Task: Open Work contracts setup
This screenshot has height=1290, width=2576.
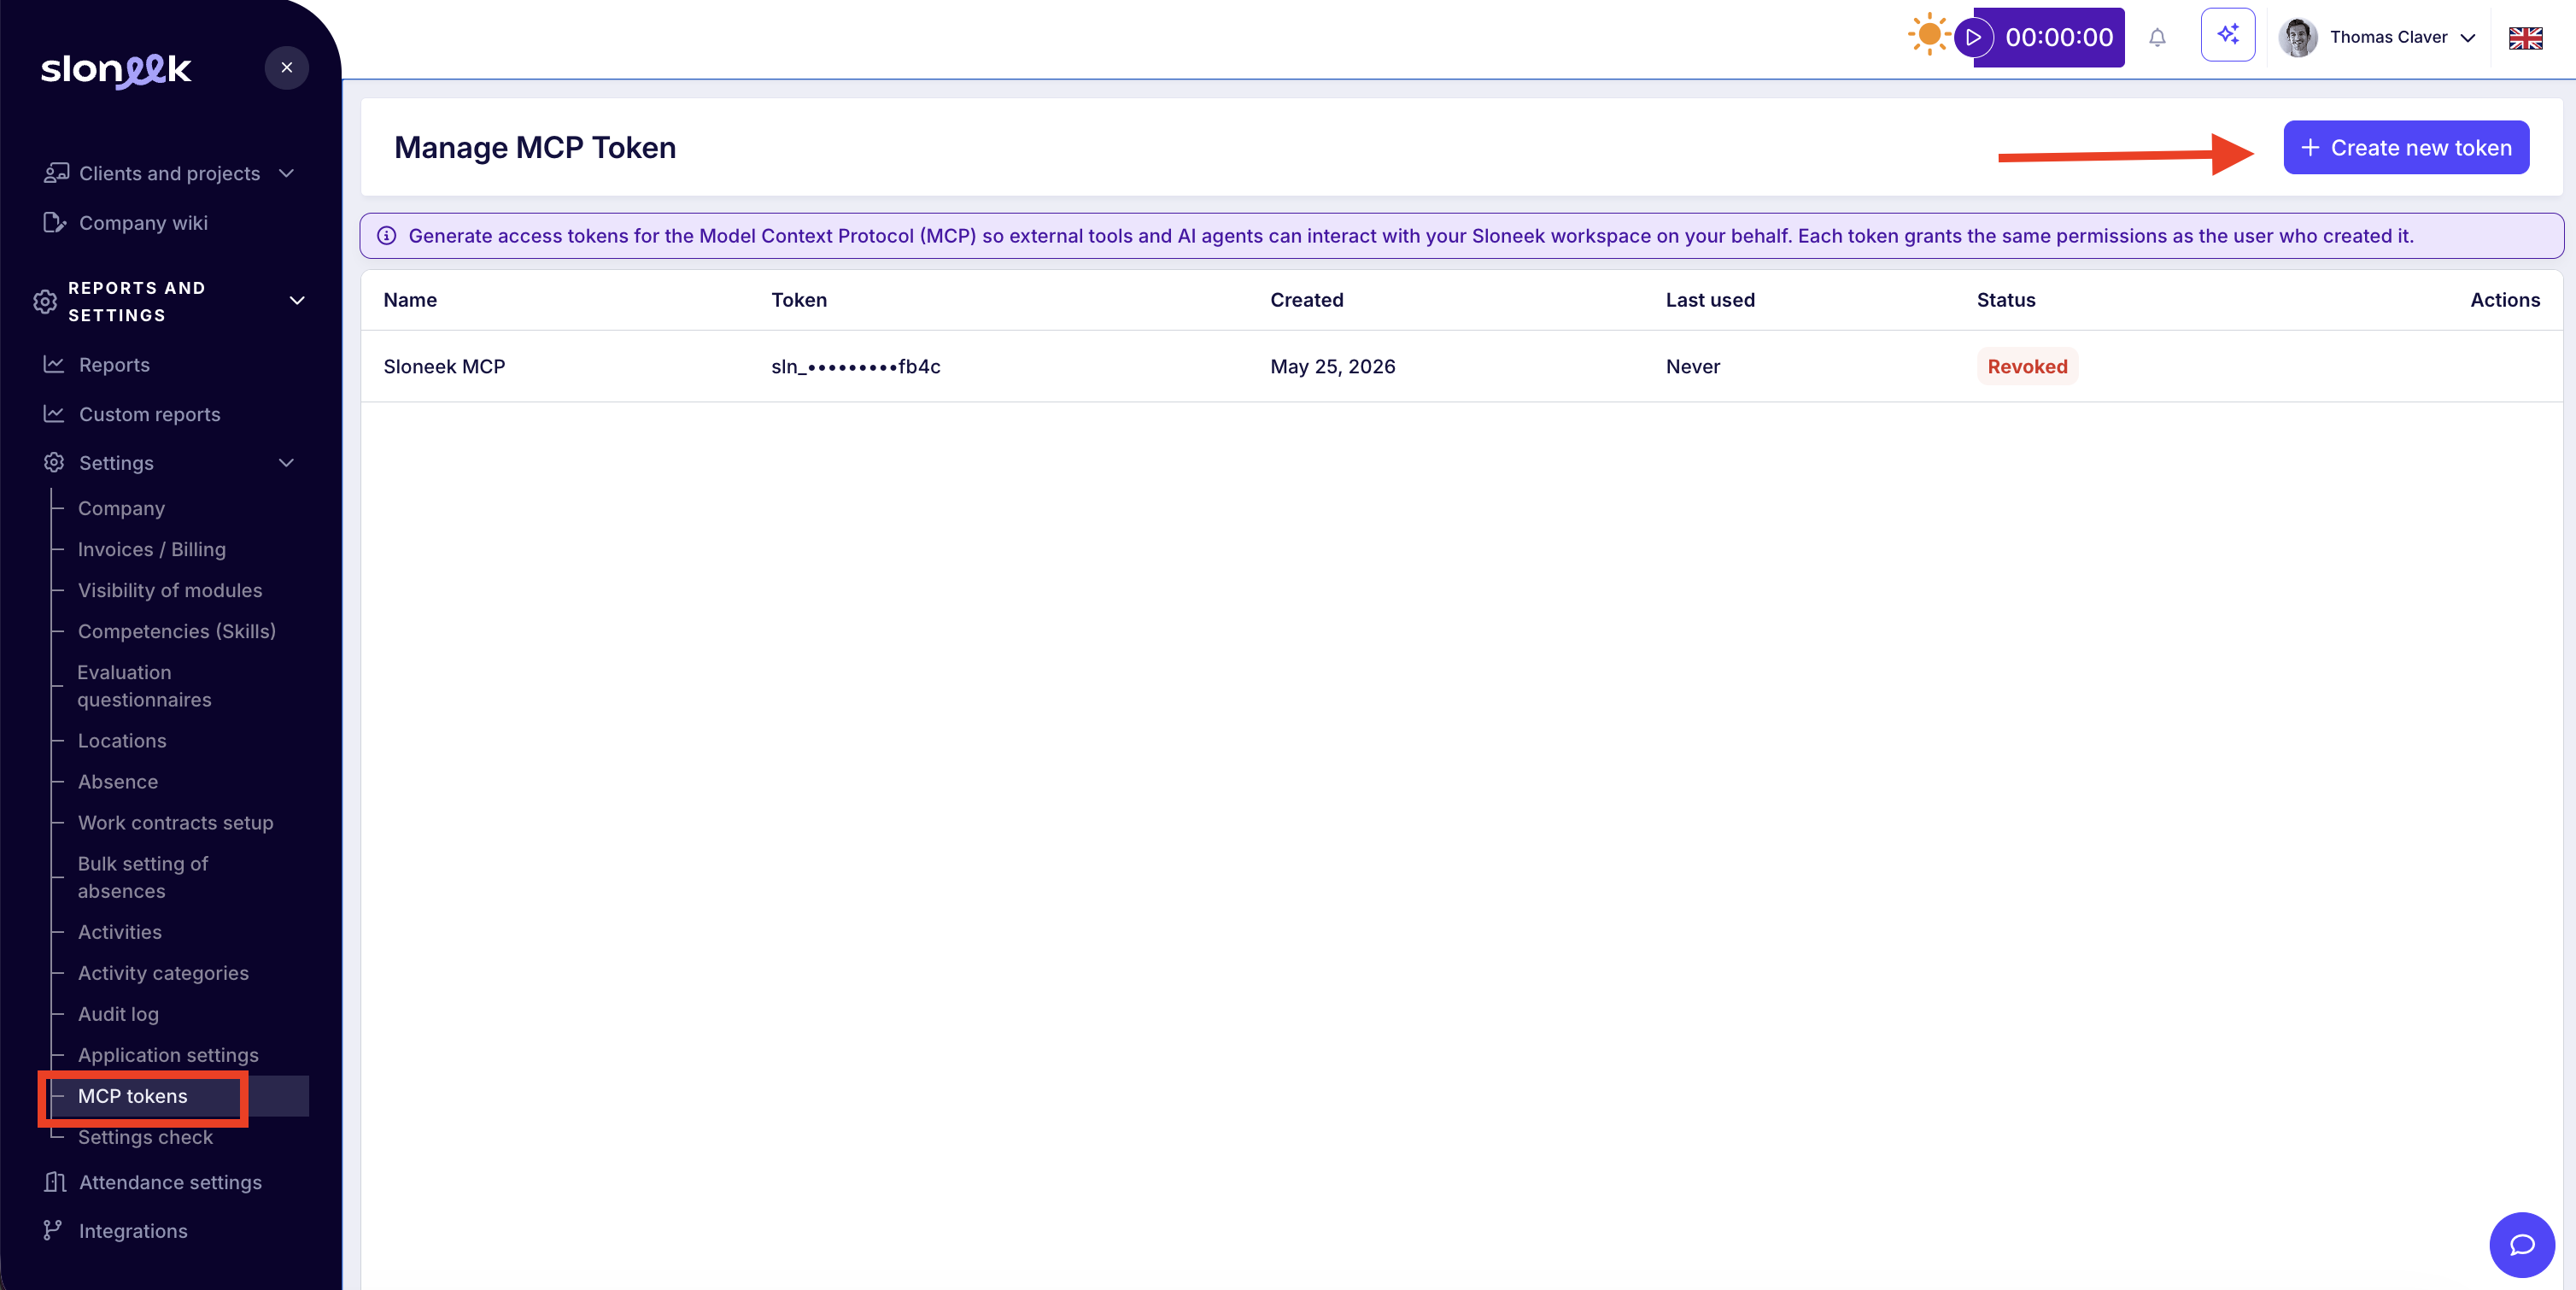Action: [175, 822]
